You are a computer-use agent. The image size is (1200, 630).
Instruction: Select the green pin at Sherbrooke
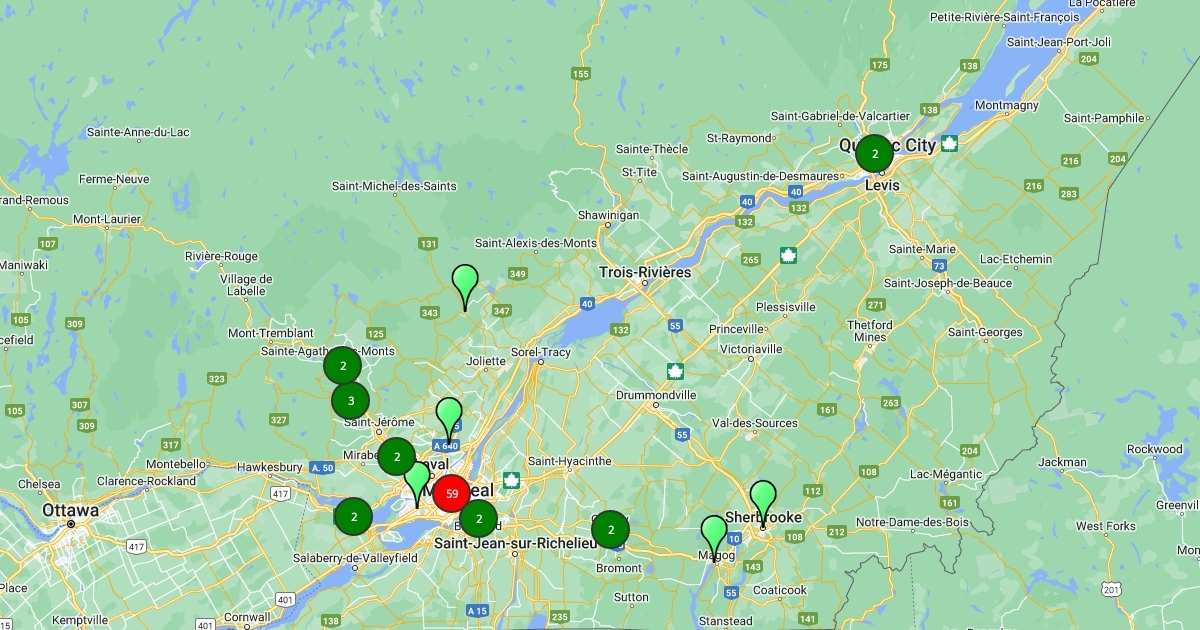(763, 498)
